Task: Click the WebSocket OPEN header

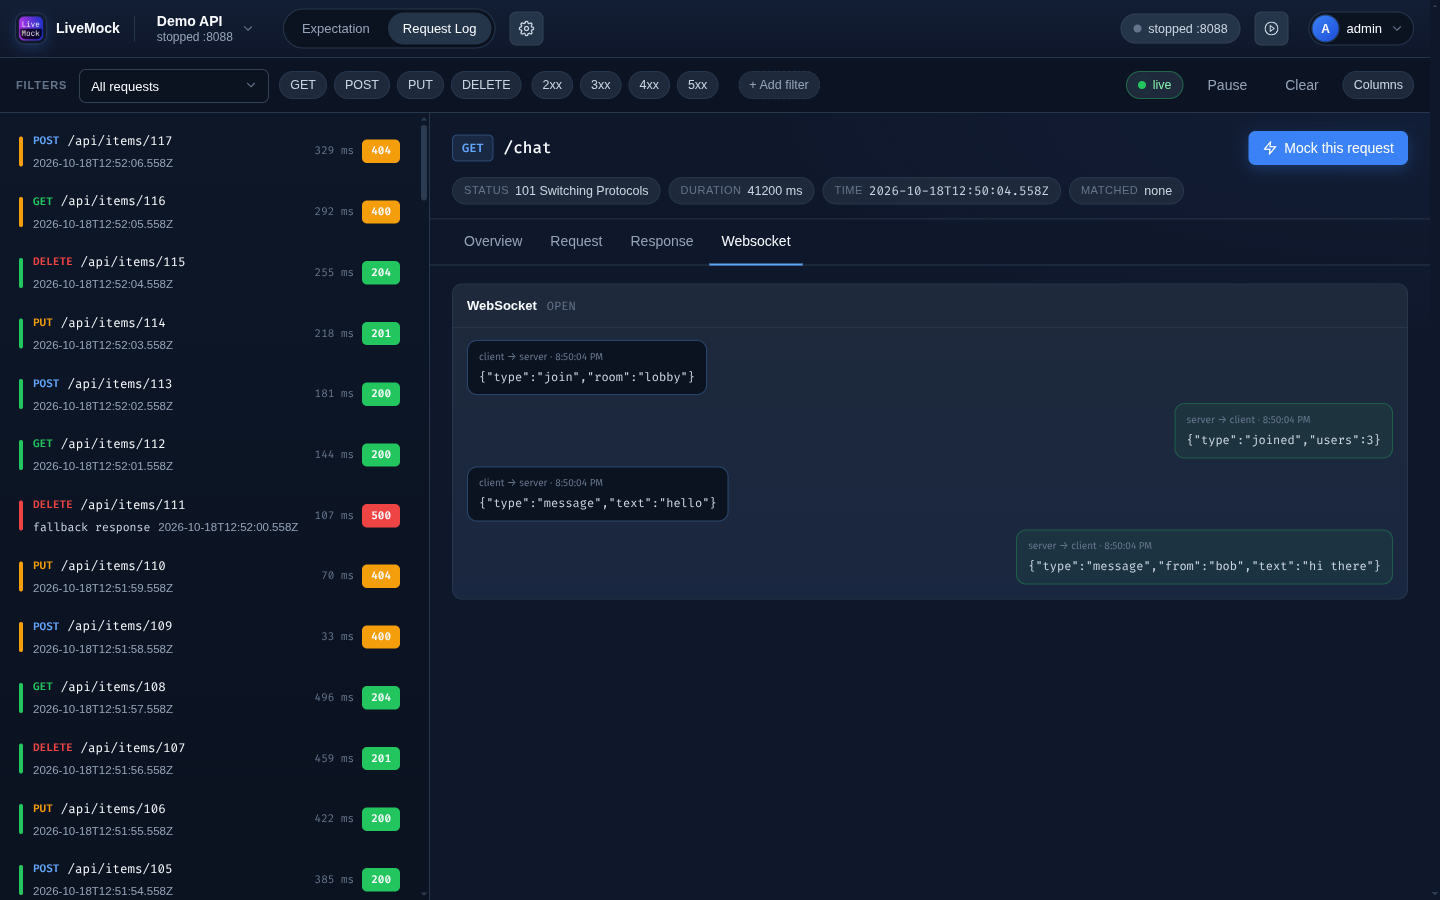Action: (x=929, y=306)
